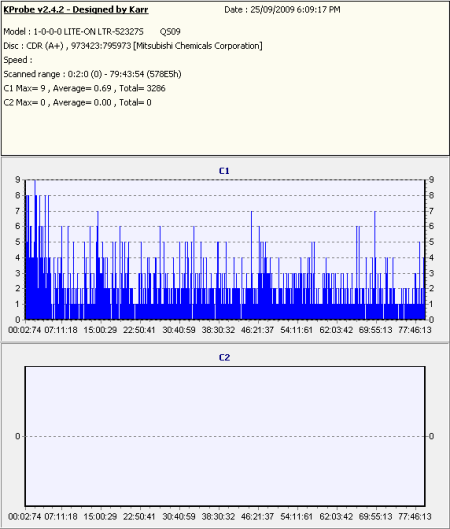Click the 00:02:74 label on C1 axis
Image resolution: width=450 pixels, height=529 pixels.
(x=25, y=330)
